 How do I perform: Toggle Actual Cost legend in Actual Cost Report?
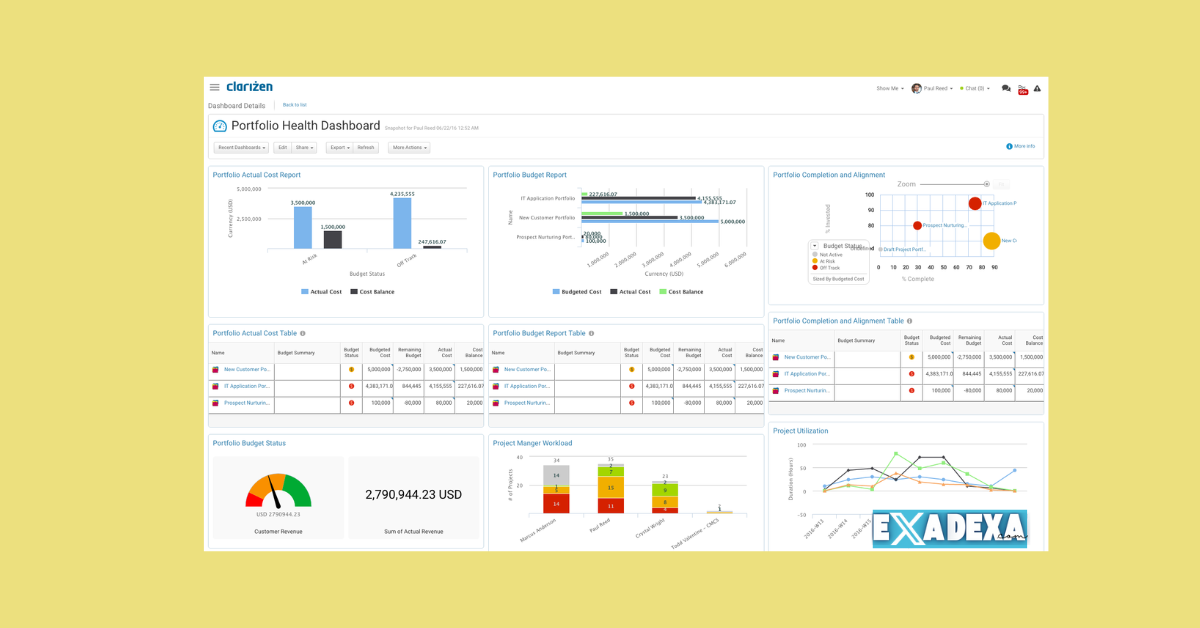pyautogui.click(x=321, y=292)
